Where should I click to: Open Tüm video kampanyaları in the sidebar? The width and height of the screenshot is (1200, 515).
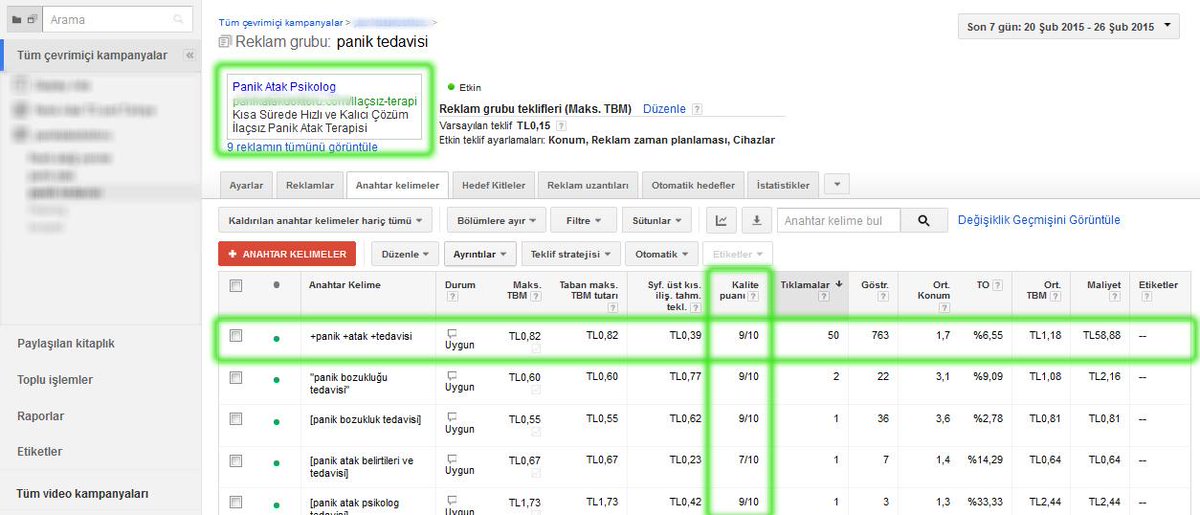pyautogui.click(x=82, y=494)
